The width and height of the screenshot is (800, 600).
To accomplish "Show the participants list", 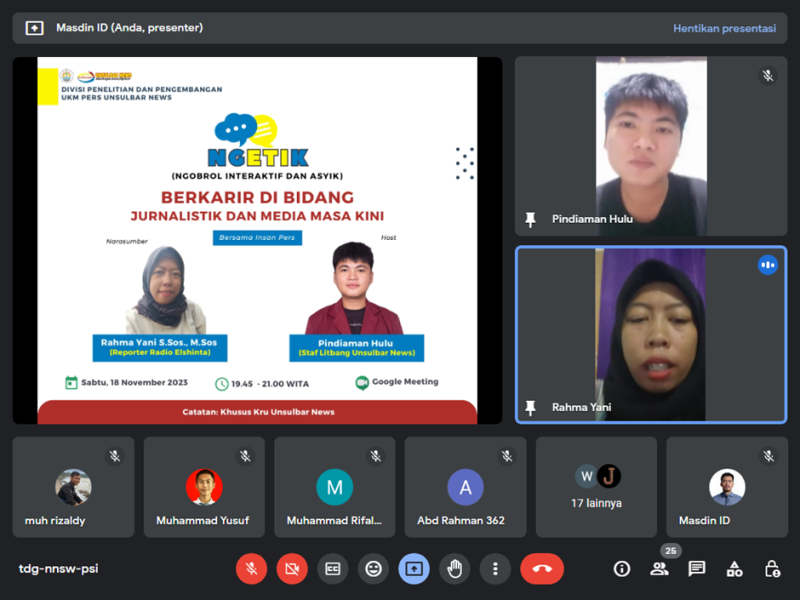I will (x=659, y=569).
